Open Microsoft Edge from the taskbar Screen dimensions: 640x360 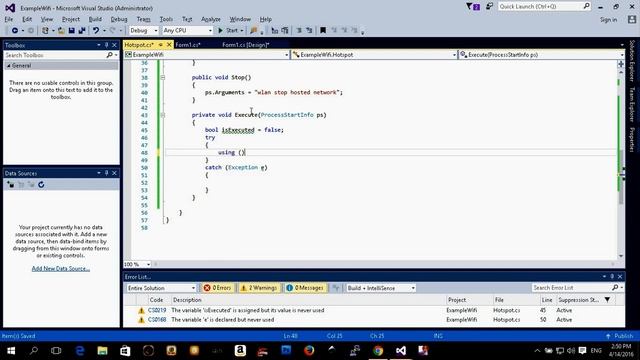tap(80, 351)
